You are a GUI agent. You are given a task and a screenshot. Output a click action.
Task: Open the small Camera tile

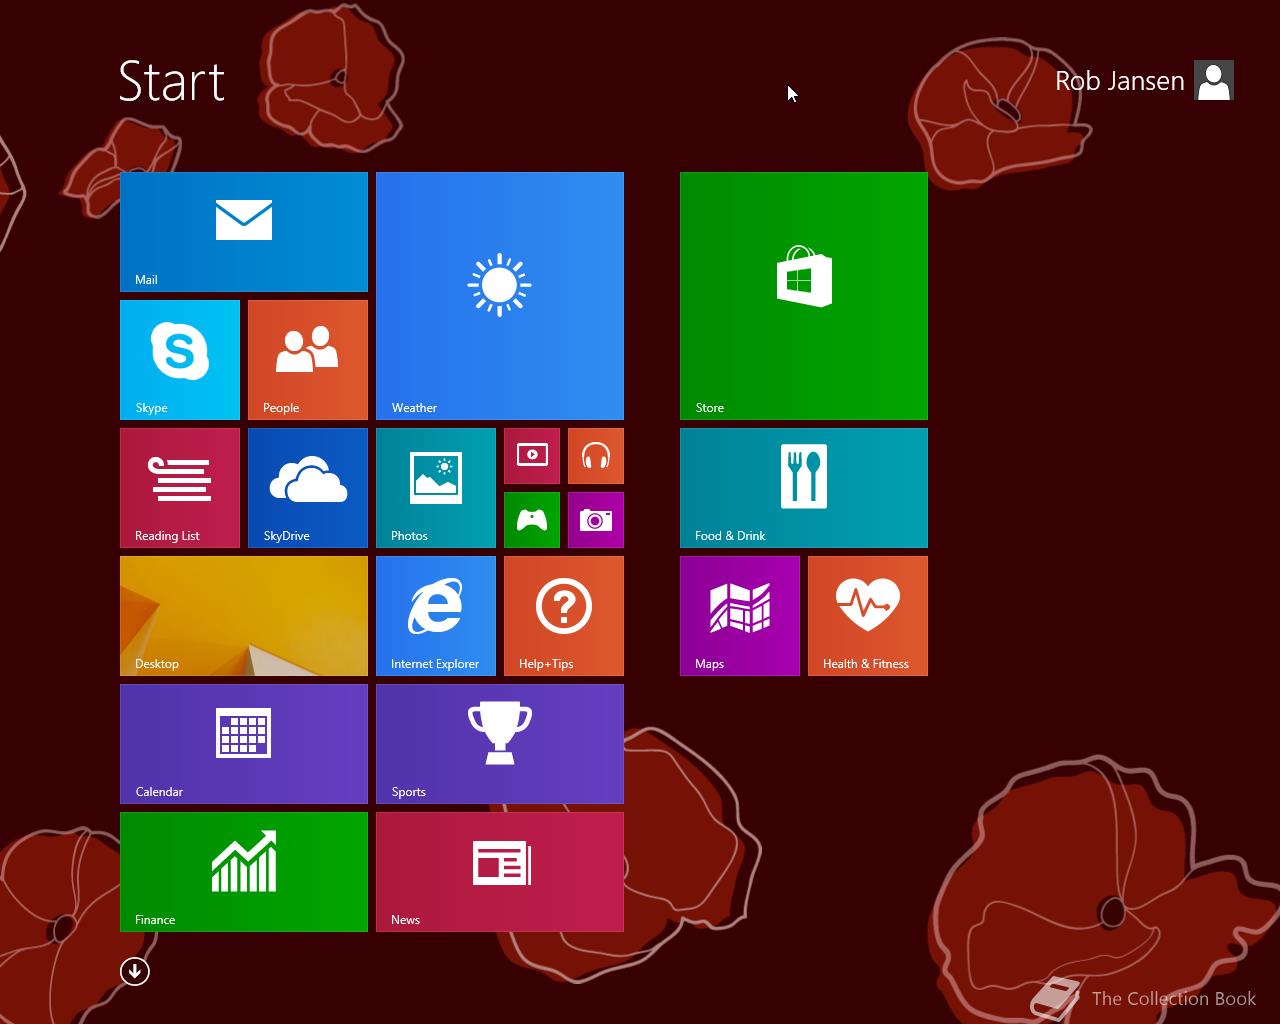pyautogui.click(x=596, y=520)
